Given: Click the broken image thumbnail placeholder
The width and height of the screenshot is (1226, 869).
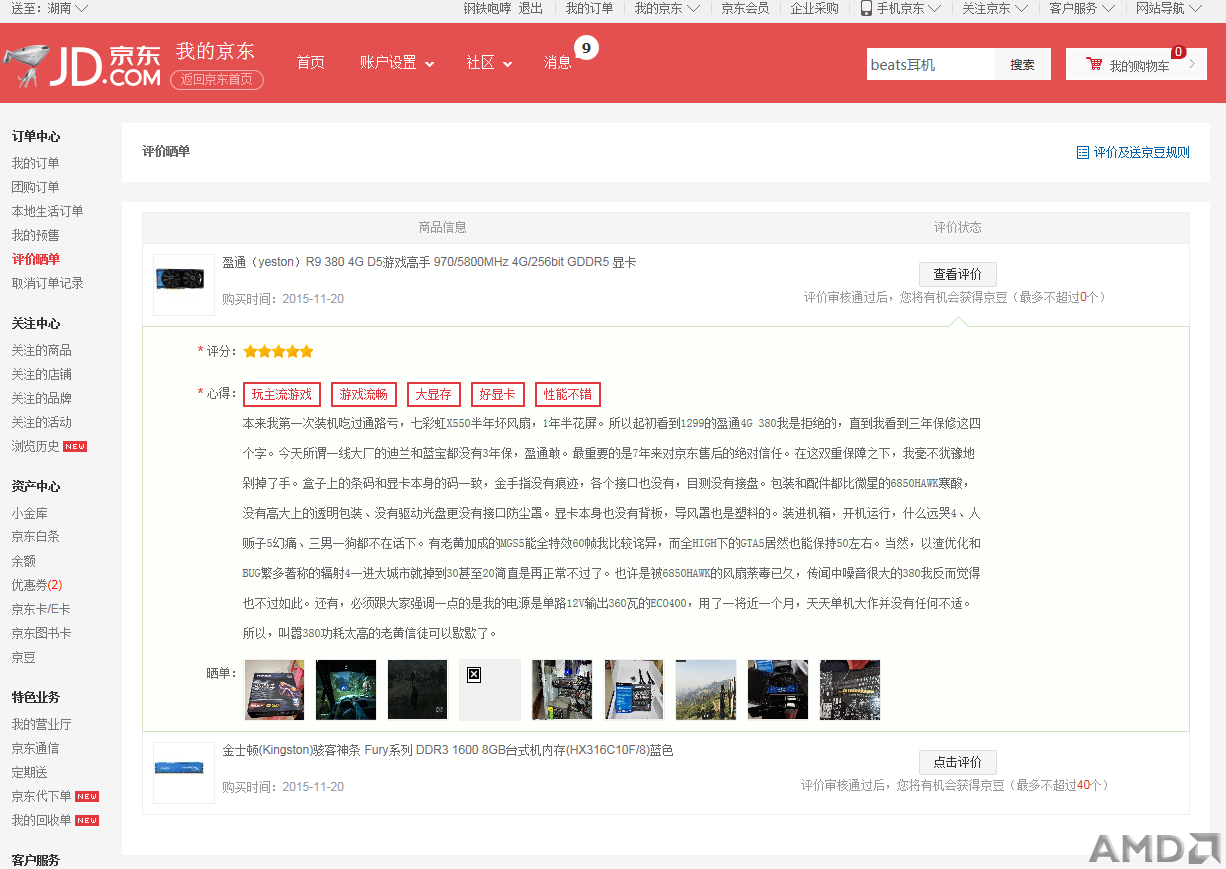Looking at the screenshot, I should [x=490, y=689].
